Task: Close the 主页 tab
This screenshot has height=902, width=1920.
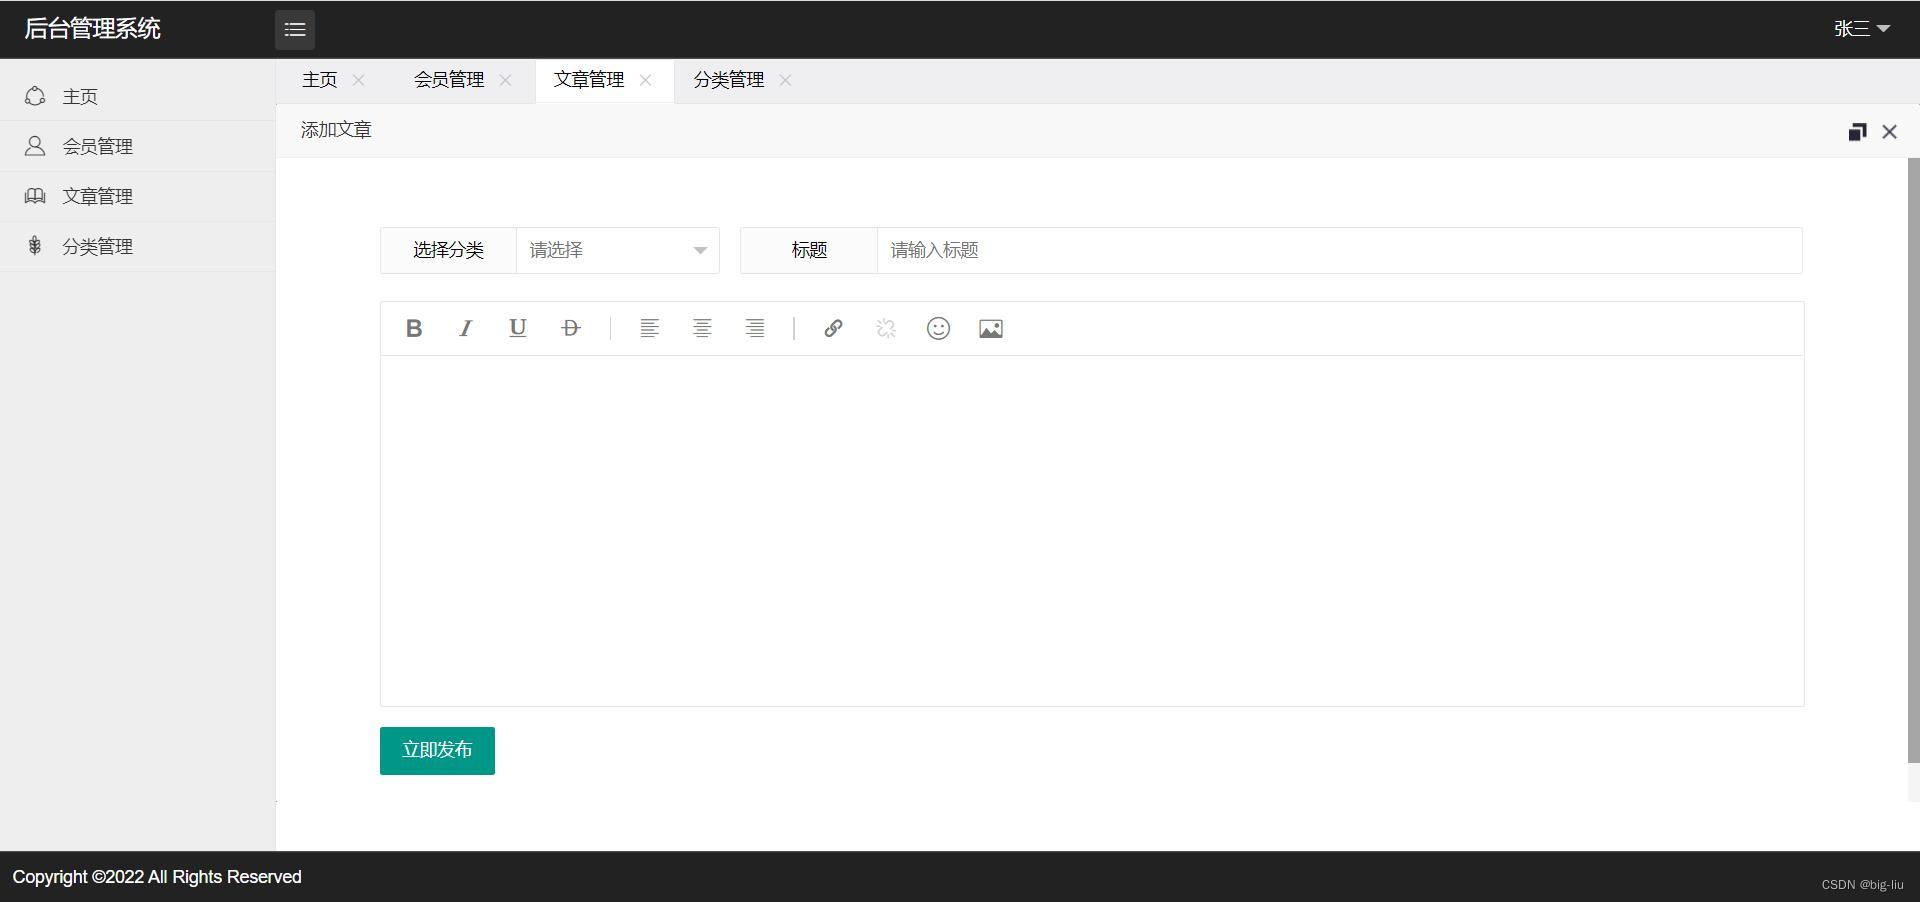Action: click(x=359, y=80)
